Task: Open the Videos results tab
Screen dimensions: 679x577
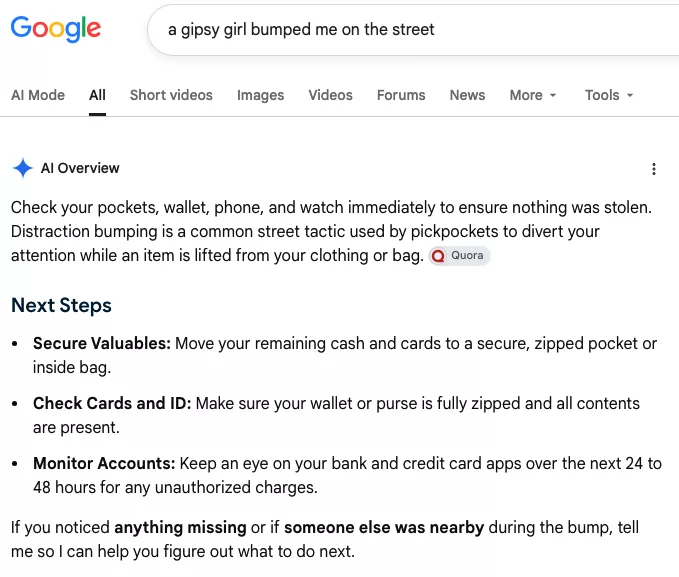Action: click(330, 95)
